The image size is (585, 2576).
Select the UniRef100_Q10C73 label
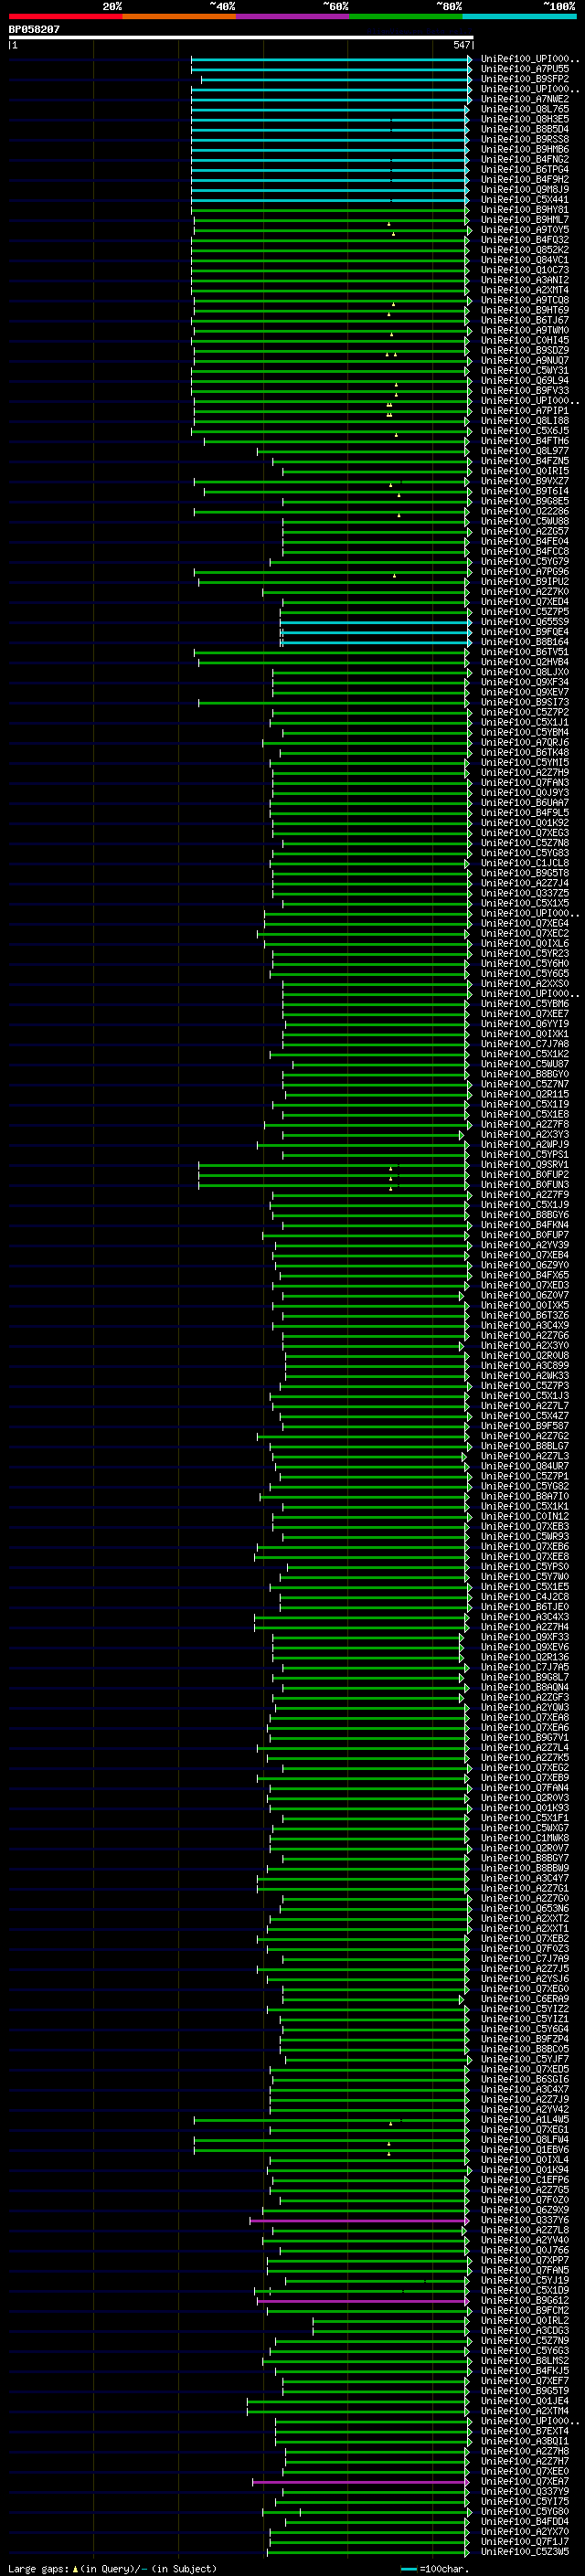click(x=524, y=270)
